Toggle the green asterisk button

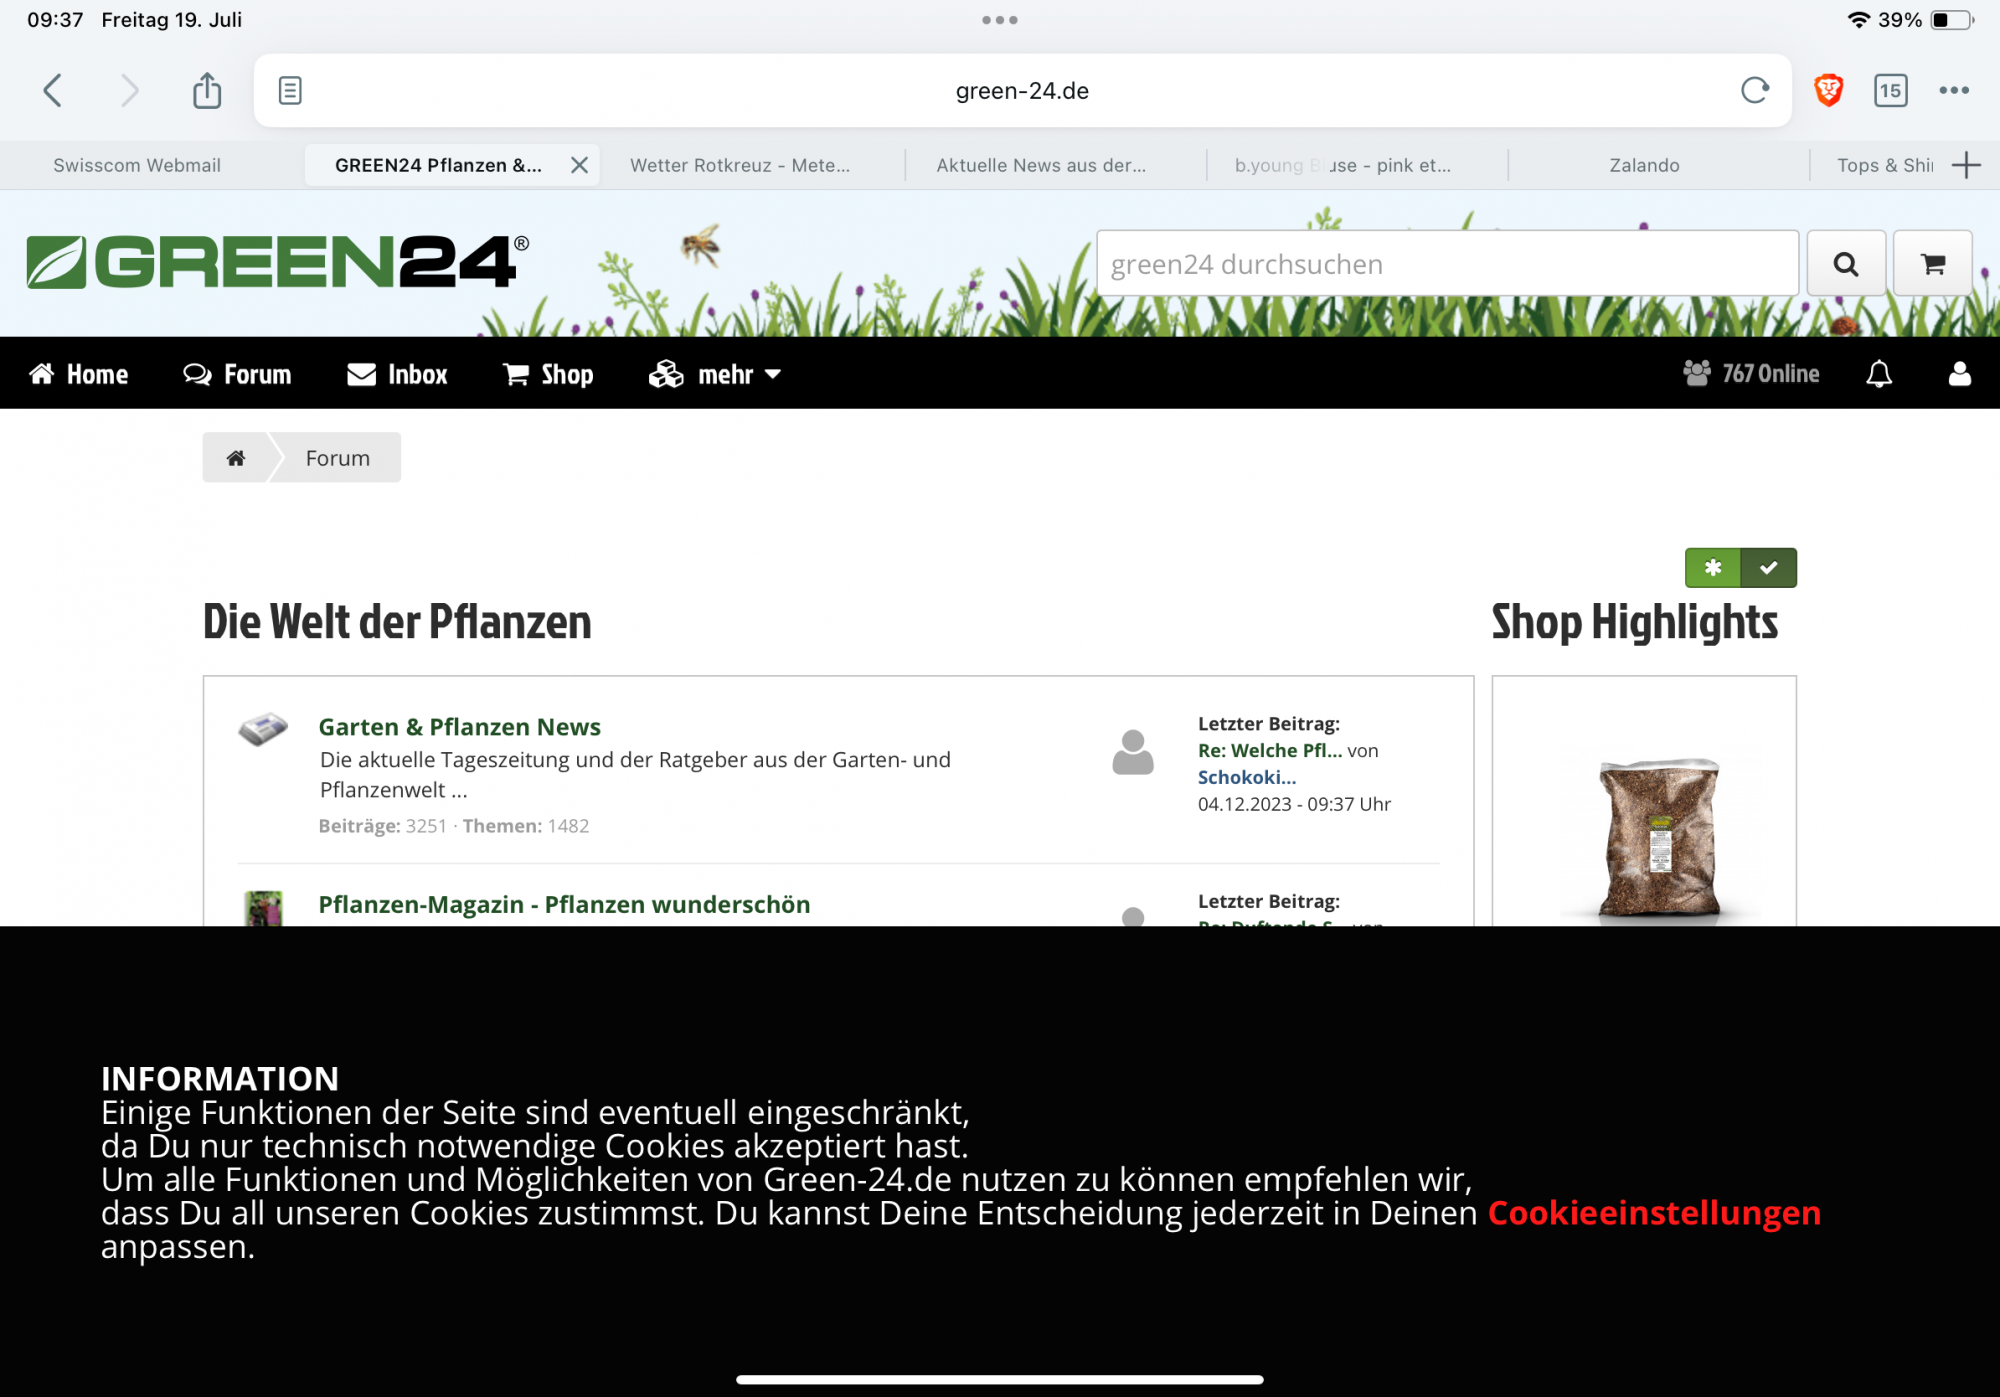click(1712, 568)
